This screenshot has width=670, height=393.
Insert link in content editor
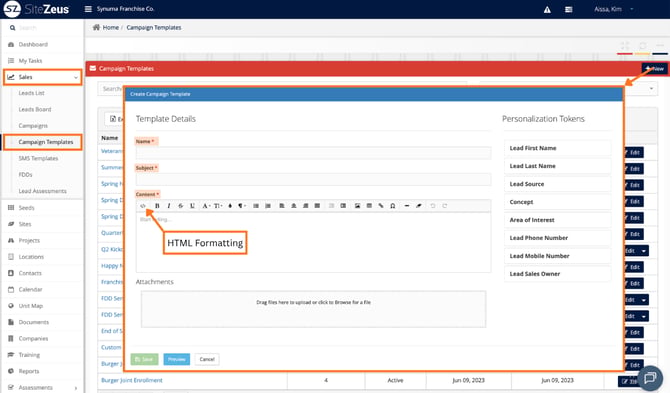381,206
